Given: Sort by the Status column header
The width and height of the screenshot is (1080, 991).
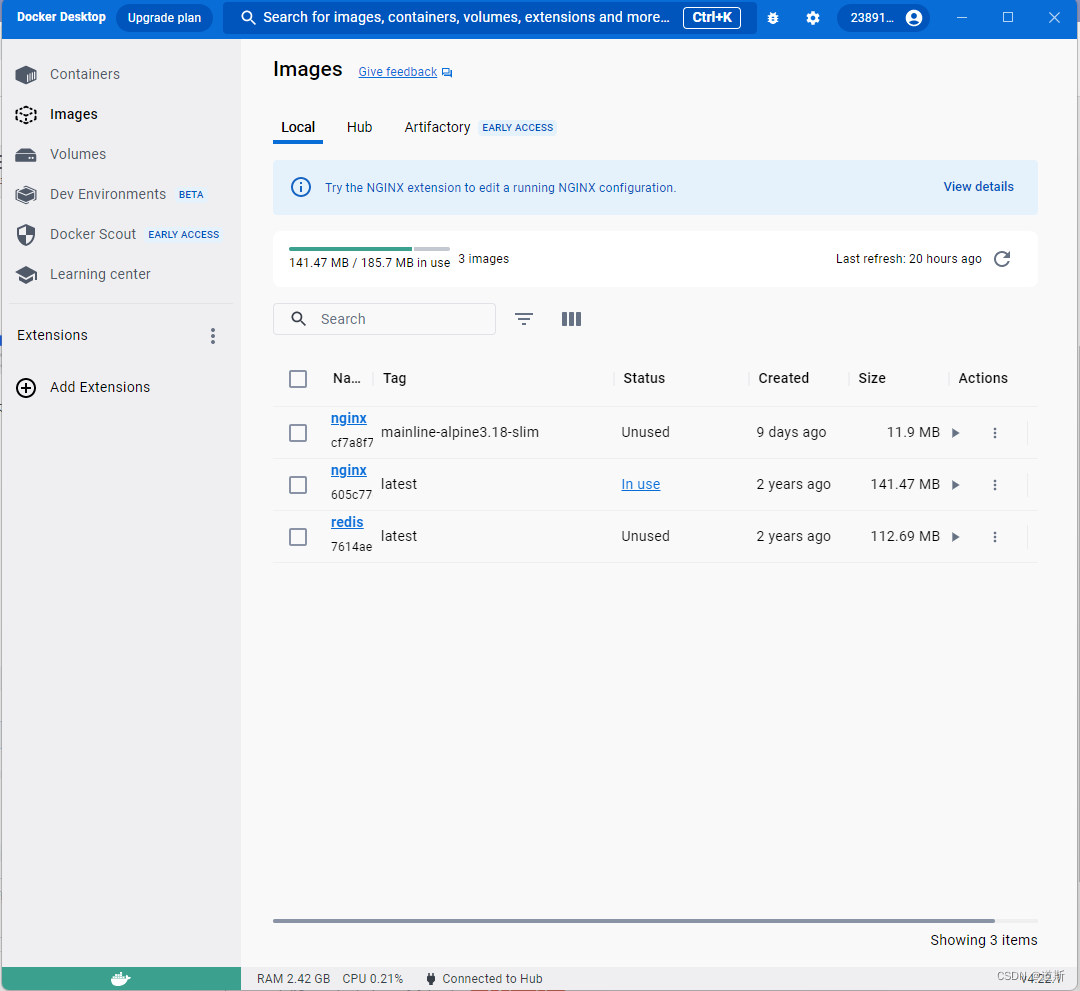Looking at the screenshot, I should [644, 378].
